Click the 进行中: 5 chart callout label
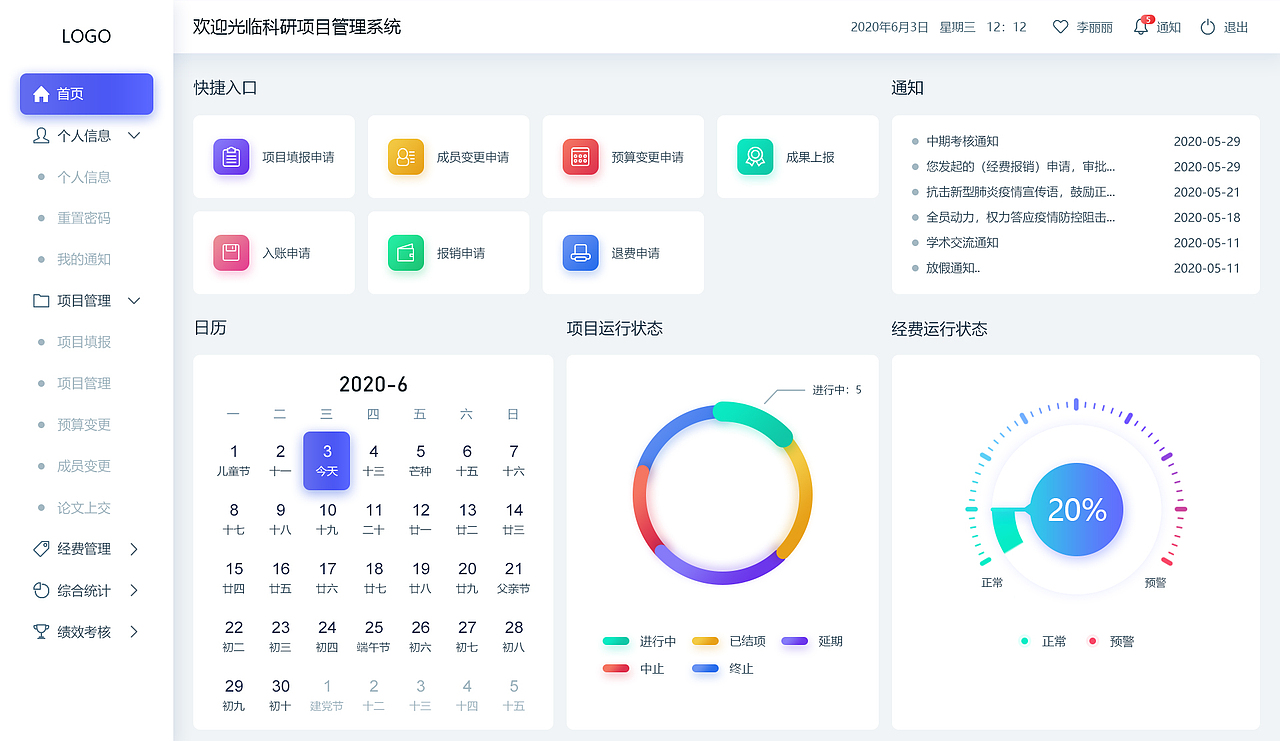 point(837,390)
